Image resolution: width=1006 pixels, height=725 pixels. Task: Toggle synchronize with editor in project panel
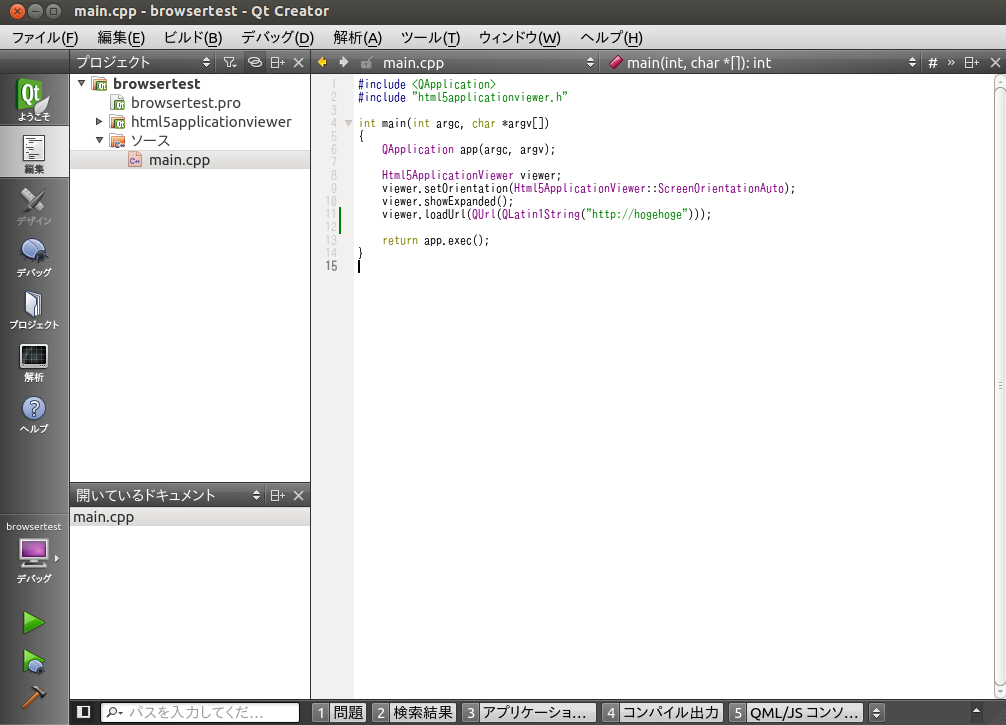click(x=253, y=62)
